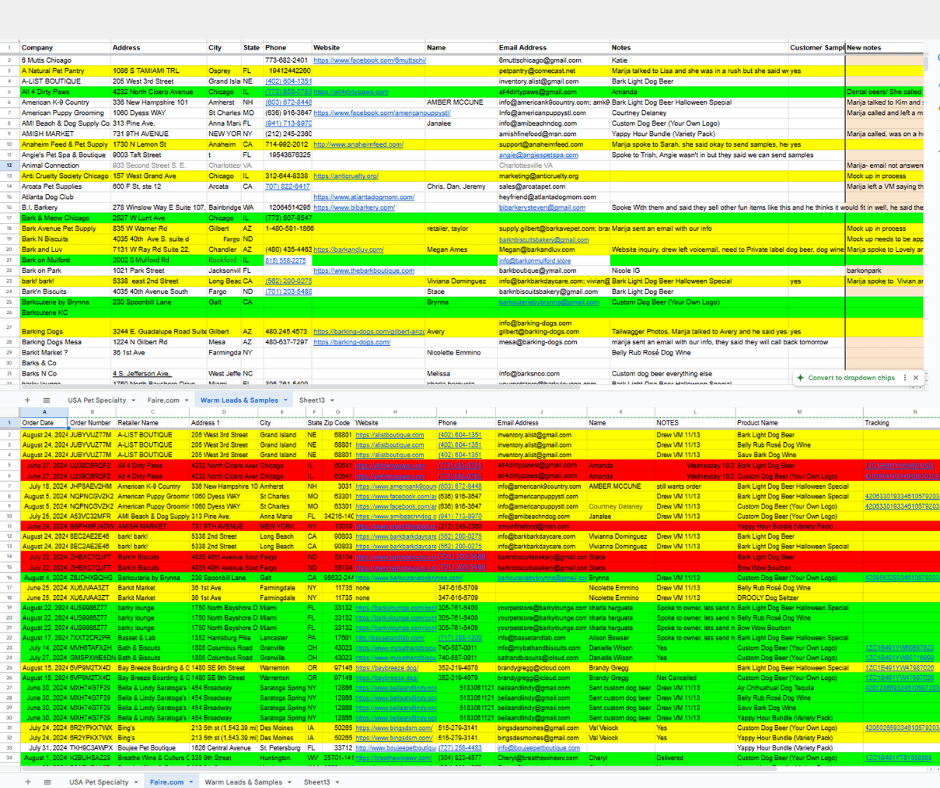Image resolution: width=940 pixels, height=788 pixels.
Task: Select the Anaheim Feed & Pet Supply cell
Action: point(65,145)
